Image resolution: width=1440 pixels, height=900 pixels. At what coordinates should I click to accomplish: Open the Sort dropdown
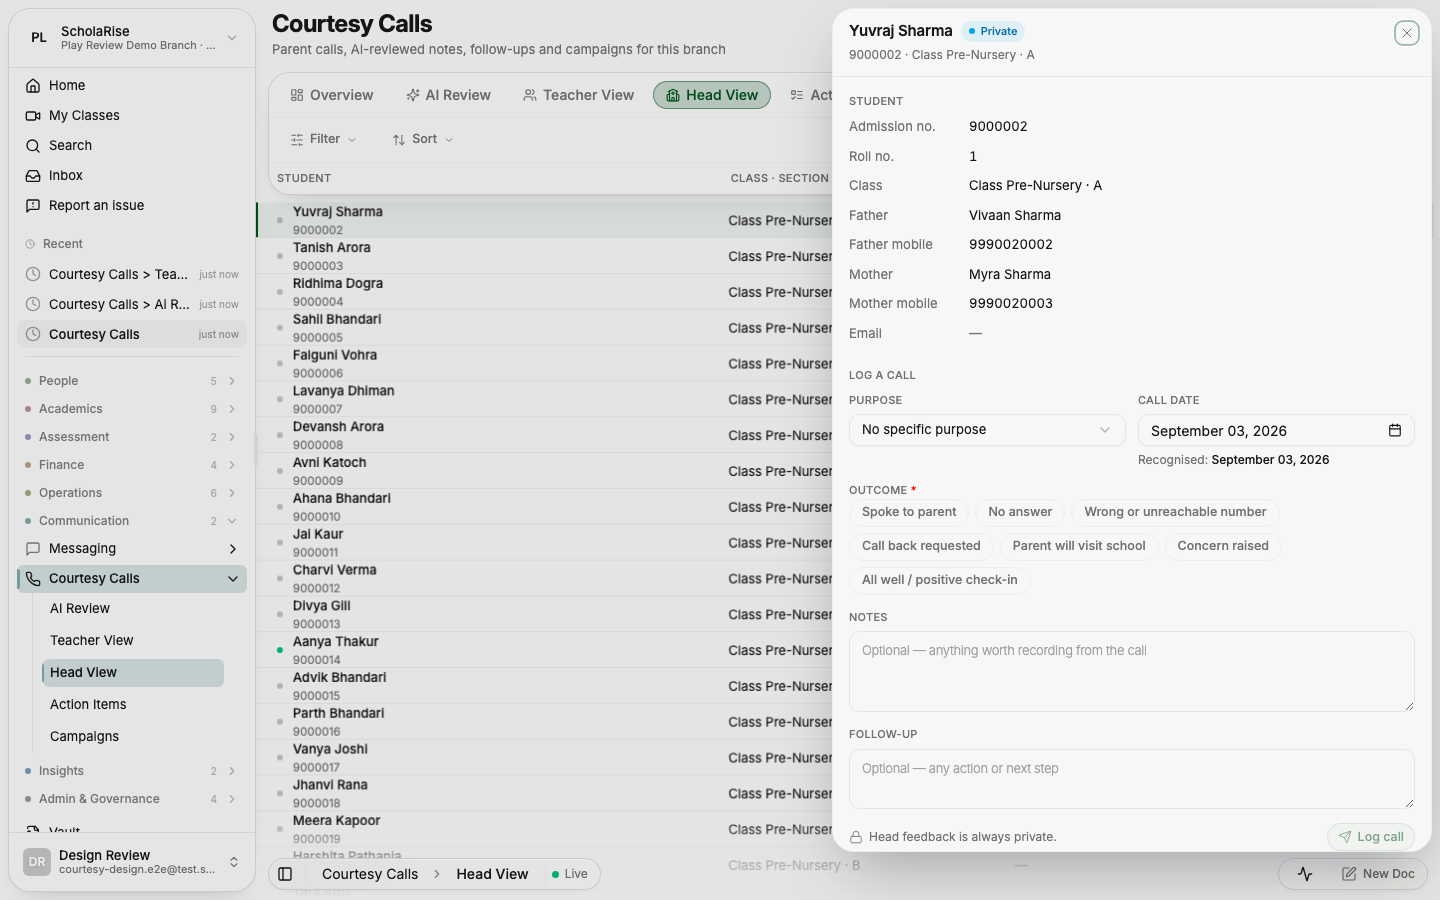(x=423, y=139)
